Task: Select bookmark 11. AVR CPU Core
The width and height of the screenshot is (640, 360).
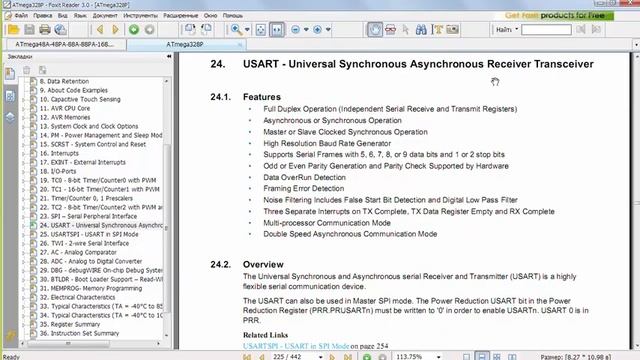Action: click(65, 108)
